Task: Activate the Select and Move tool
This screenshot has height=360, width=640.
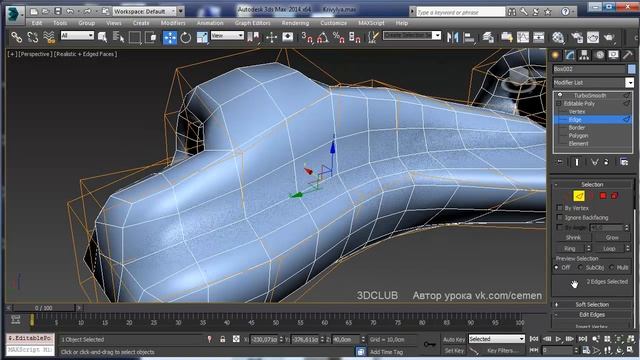Action: point(170,38)
